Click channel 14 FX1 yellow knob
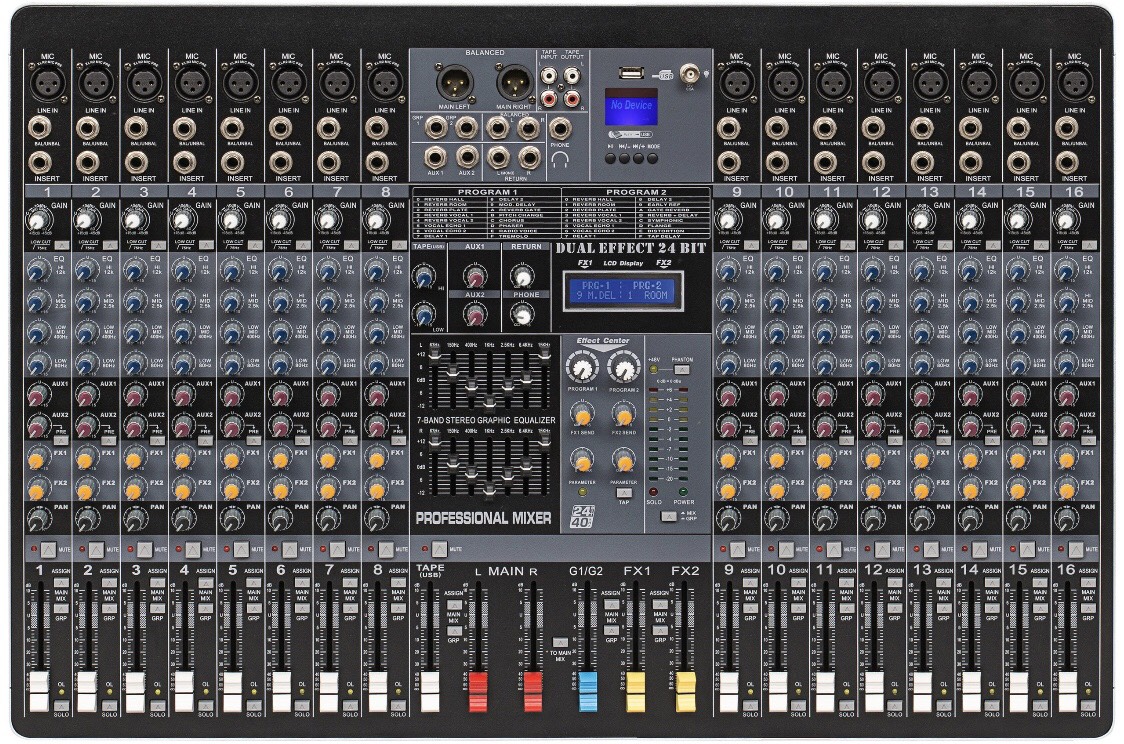The width and height of the screenshot is (1124, 744). pyautogui.click(x=969, y=458)
